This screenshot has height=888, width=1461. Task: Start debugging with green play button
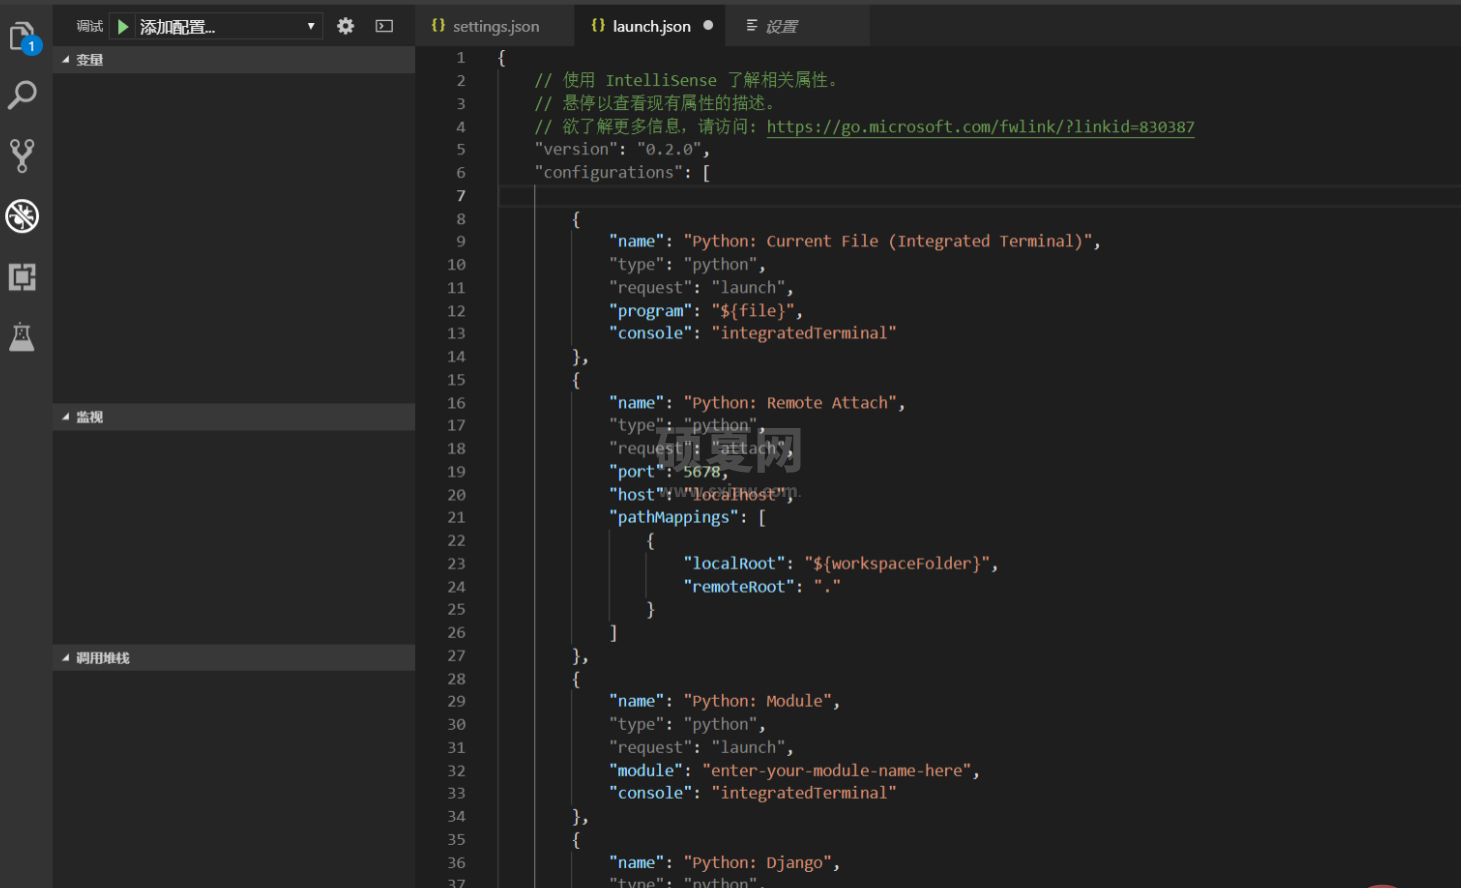123,26
